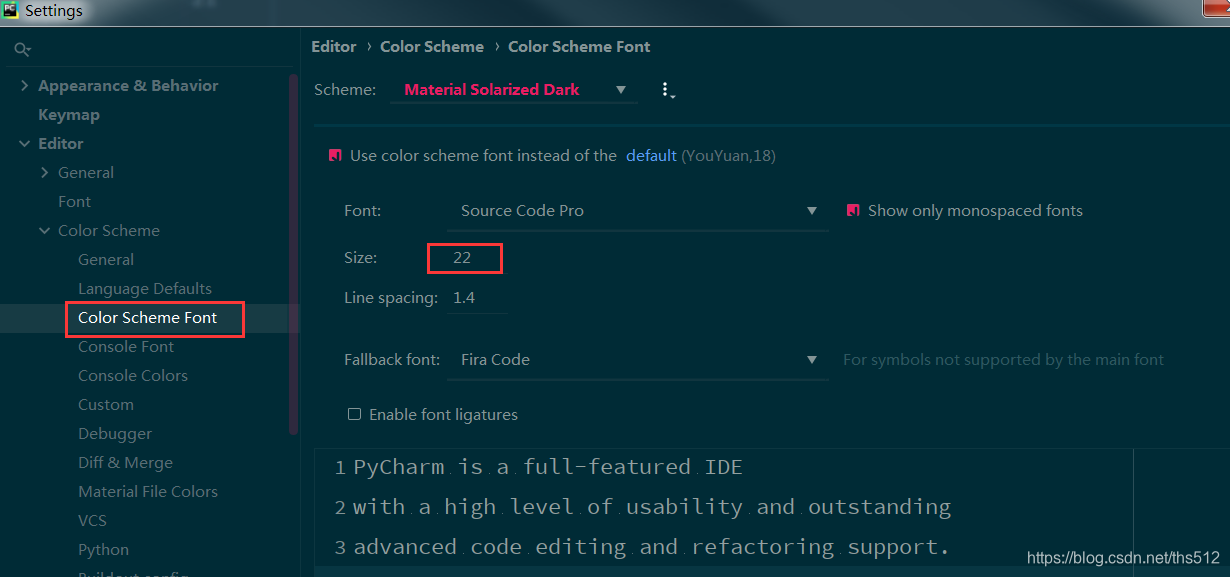Open Python color scheme settings
This screenshot has width=1230, height=577.
coord(104,550)
